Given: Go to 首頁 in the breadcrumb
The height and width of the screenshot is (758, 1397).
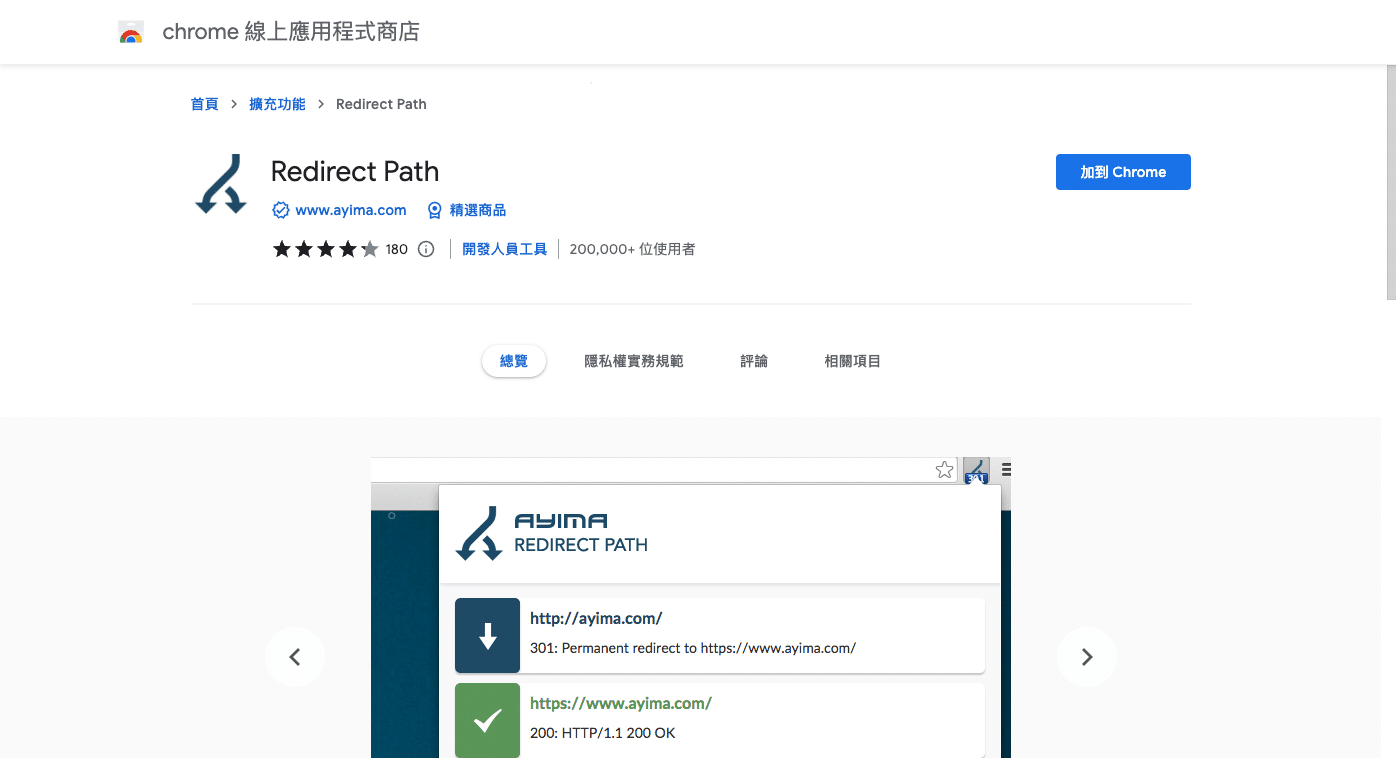Looking at the screenshot, I should tap(204, 104).
